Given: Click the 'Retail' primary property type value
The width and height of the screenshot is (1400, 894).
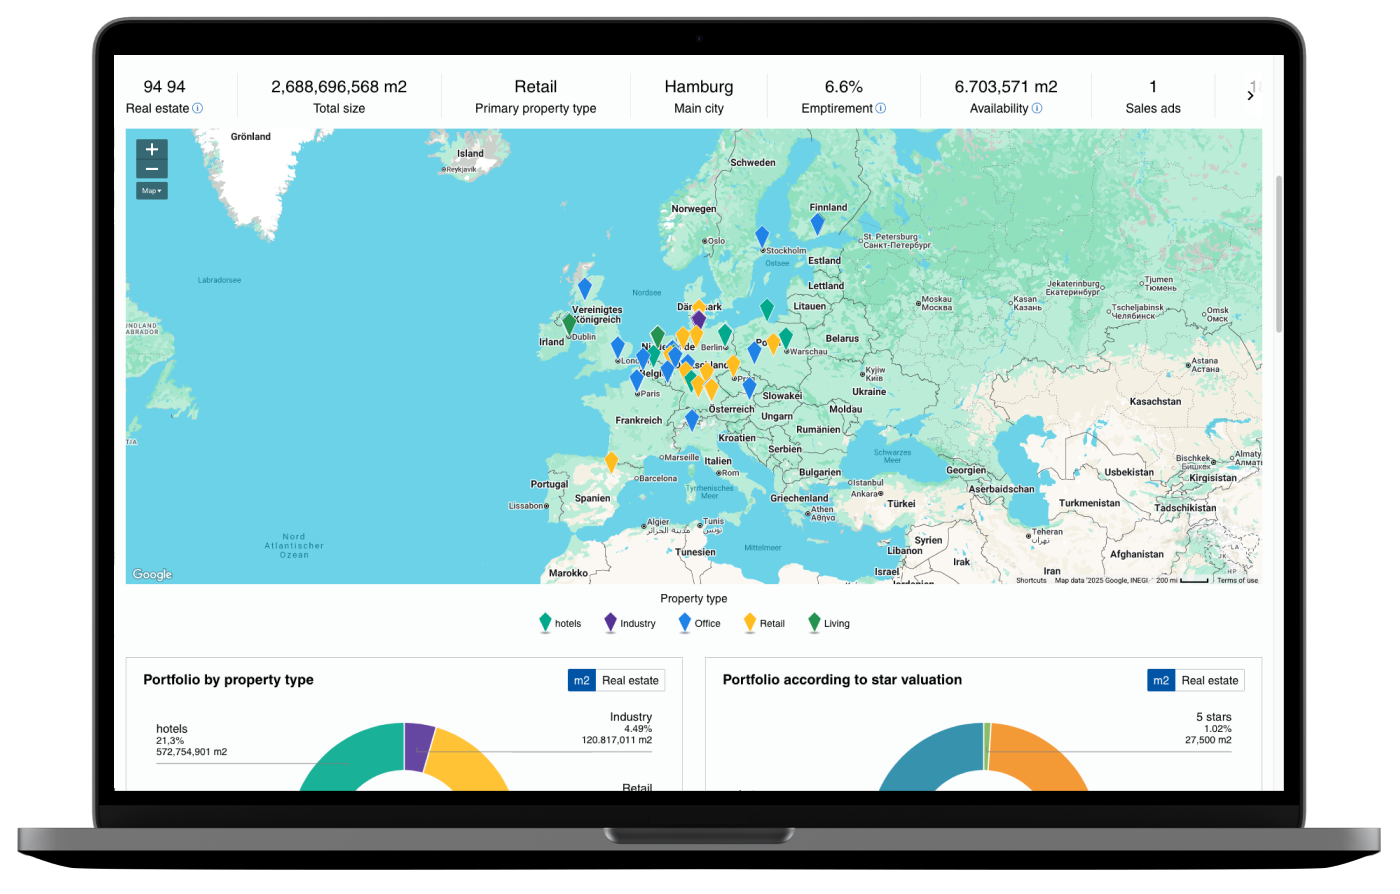Looking at the screenshot, I should click(x=536, y=87).
